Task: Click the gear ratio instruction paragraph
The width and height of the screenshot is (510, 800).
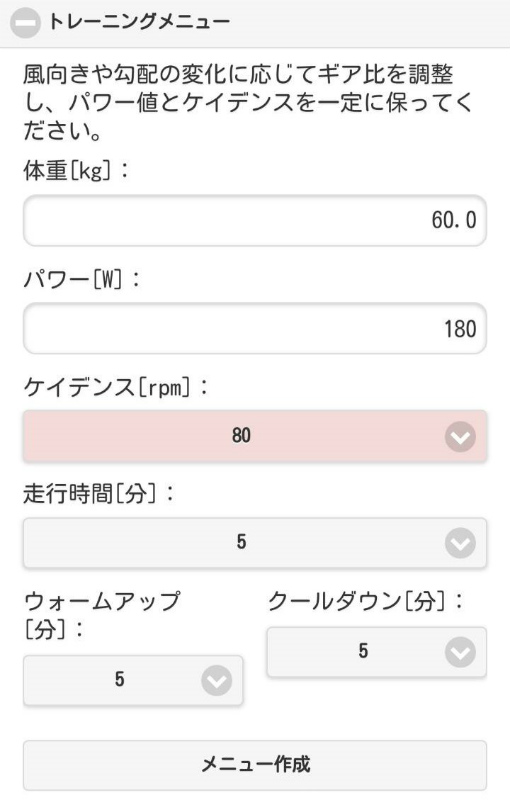Action: [x=248, y=103]
